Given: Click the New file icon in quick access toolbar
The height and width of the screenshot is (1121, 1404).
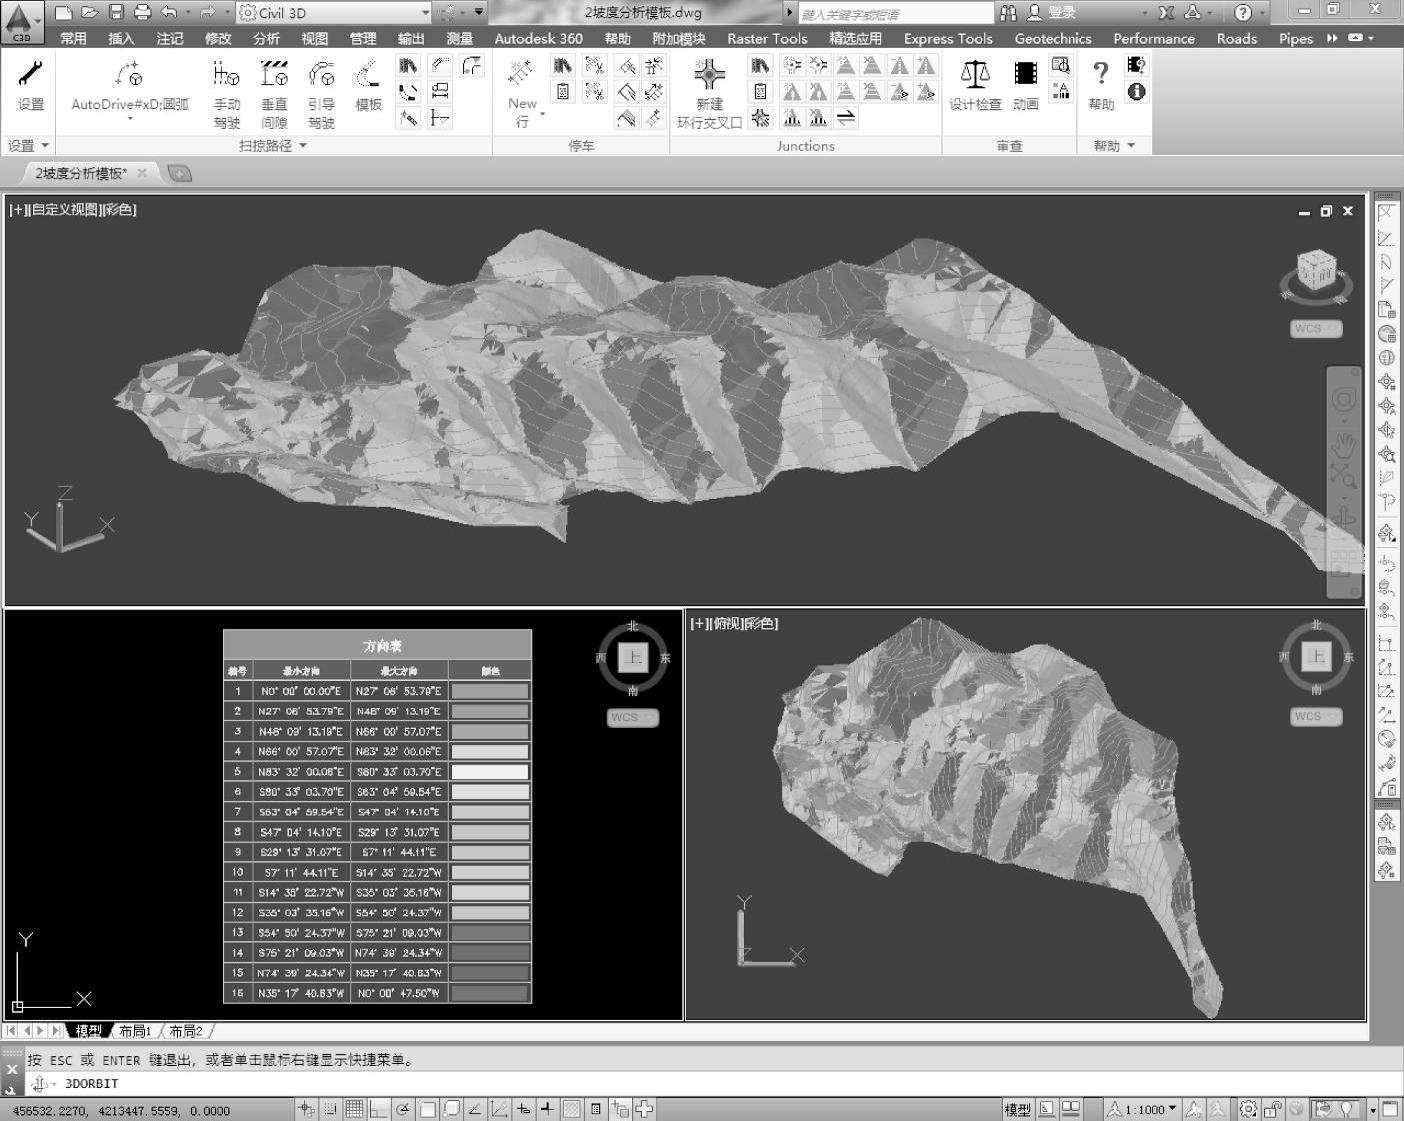Looking at the screenshot, I should [x=63, y=12].
